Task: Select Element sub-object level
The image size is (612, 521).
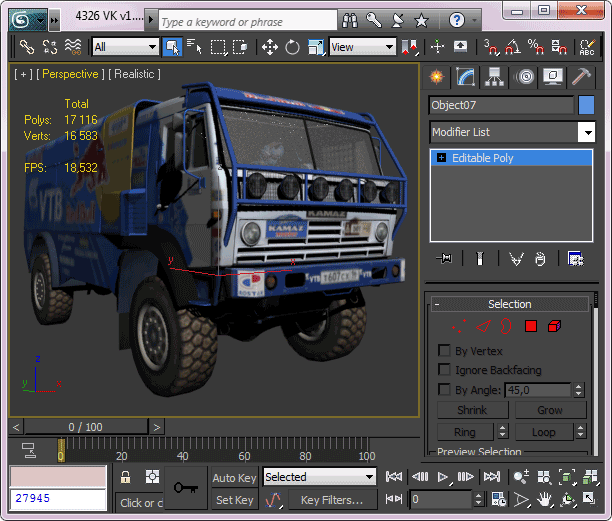Action: tap(554, 326)
